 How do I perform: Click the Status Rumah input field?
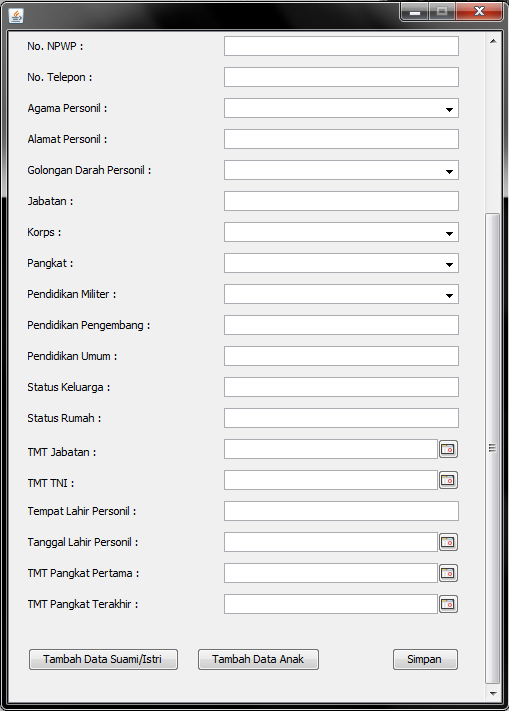click(x=341, y=418)
